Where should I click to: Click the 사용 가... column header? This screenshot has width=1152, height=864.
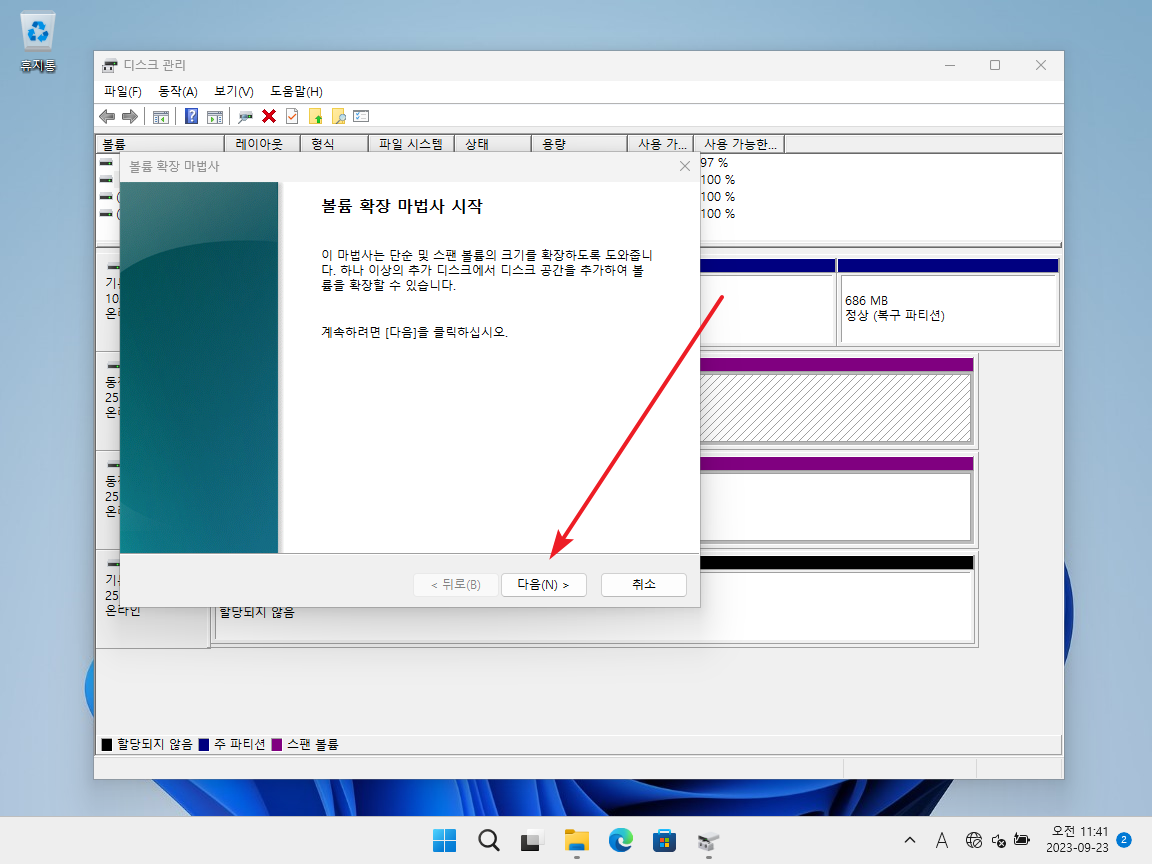click(661, 144)
